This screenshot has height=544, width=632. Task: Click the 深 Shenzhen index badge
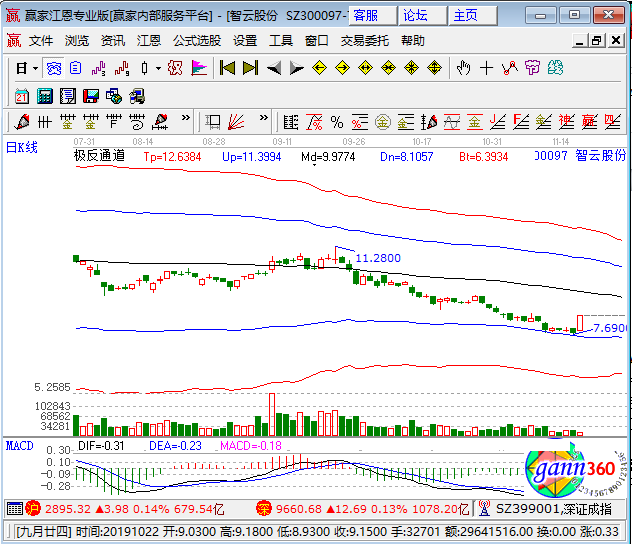[264, 509]
